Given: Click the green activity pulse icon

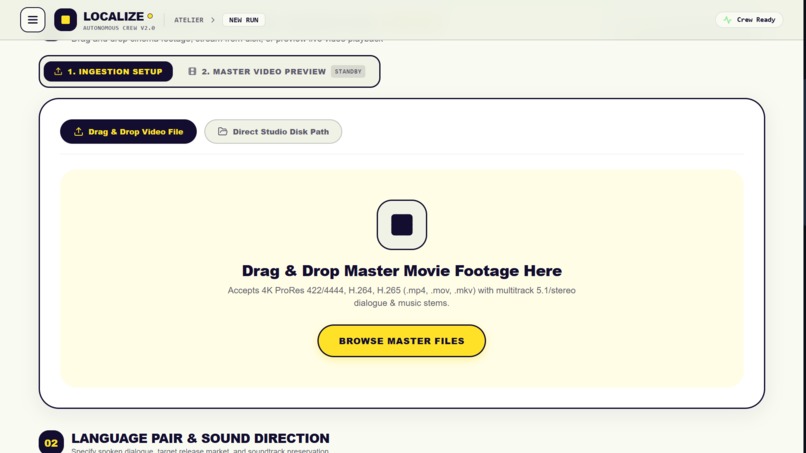Looking at the screenshot, I should click(727, 20).
